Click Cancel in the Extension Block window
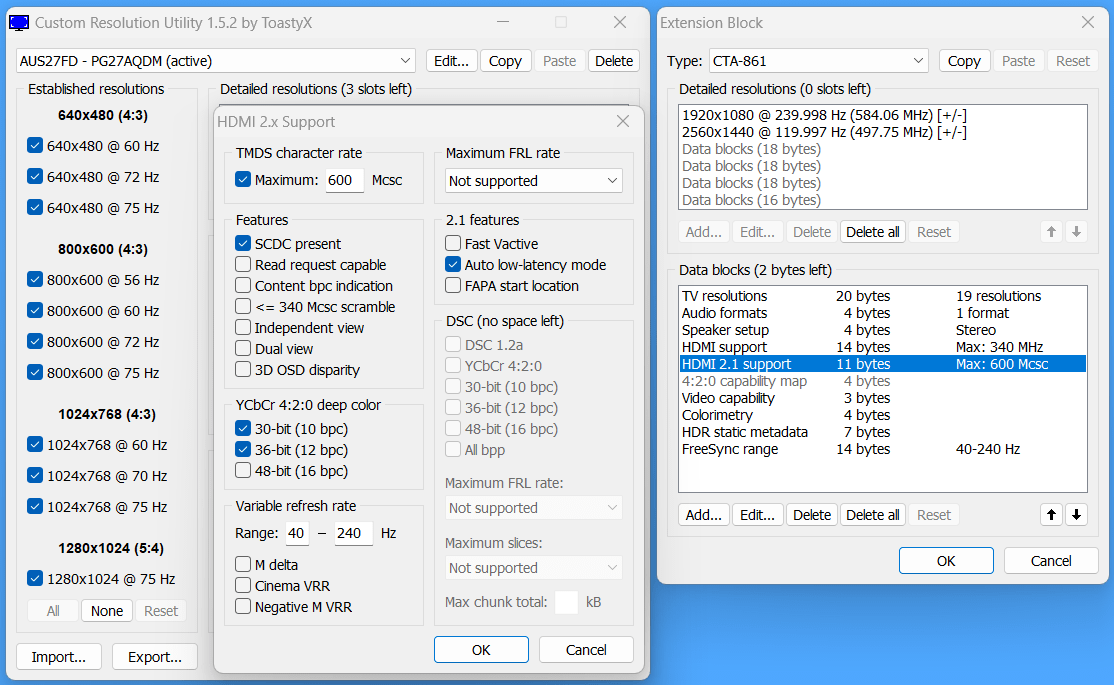1114x685 pixels. pos(1051,561)
